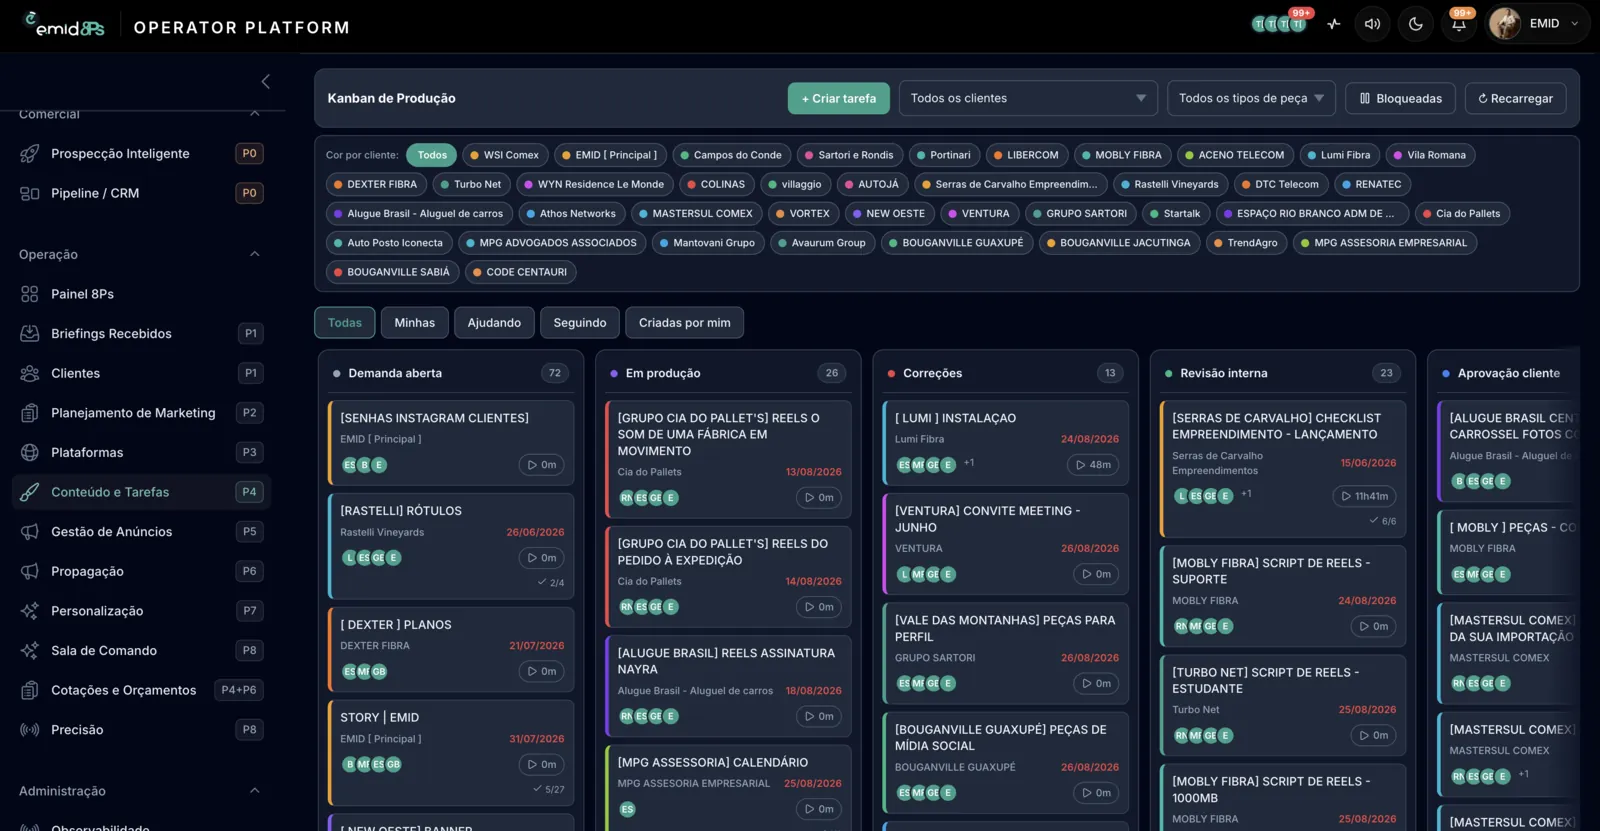Collapse the sidebar with the chevron
This screenshot has height=831, width=1600.
[265, 81]
